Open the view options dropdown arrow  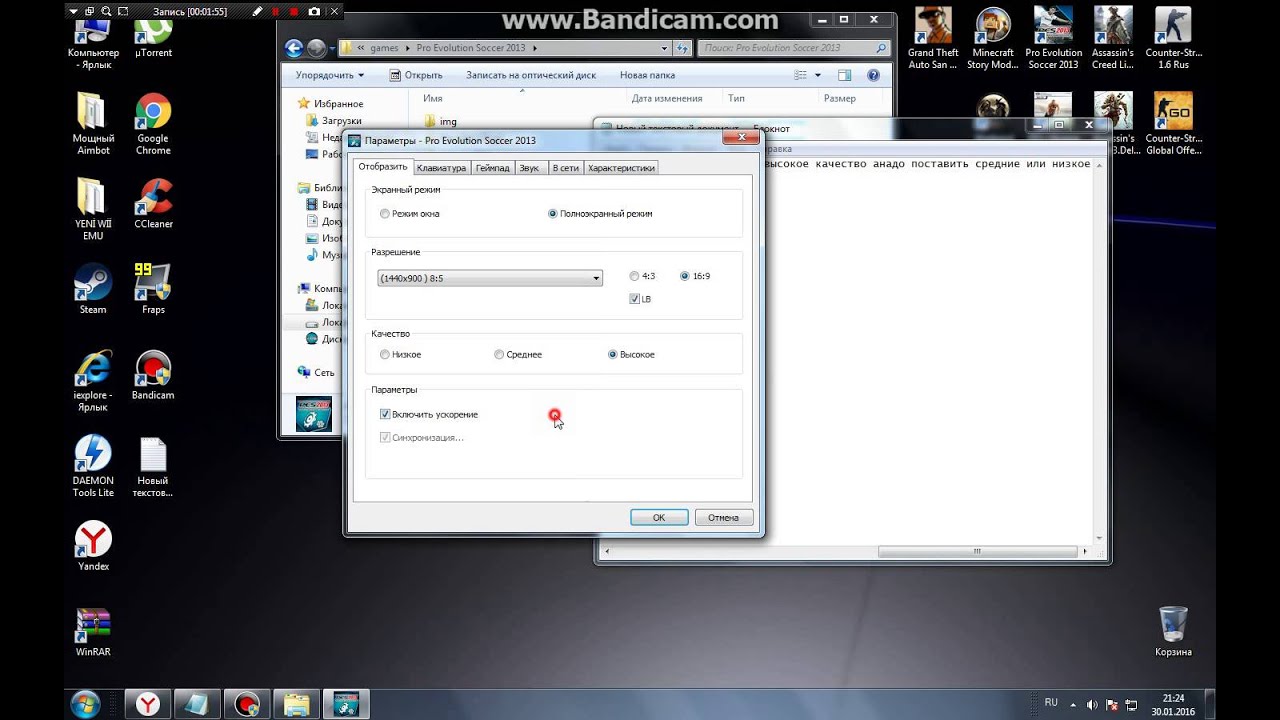click(817, 75)
